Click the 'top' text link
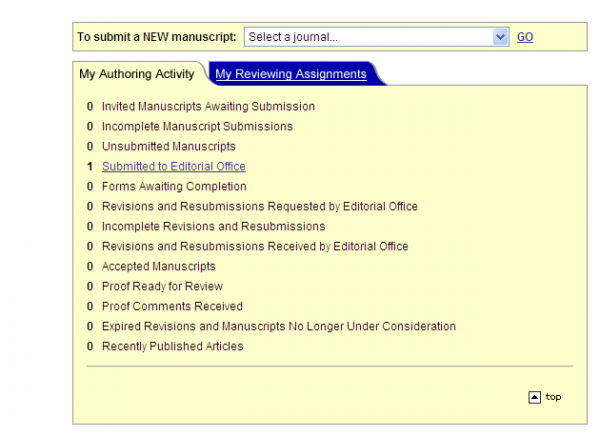 (x=553, y=397)
